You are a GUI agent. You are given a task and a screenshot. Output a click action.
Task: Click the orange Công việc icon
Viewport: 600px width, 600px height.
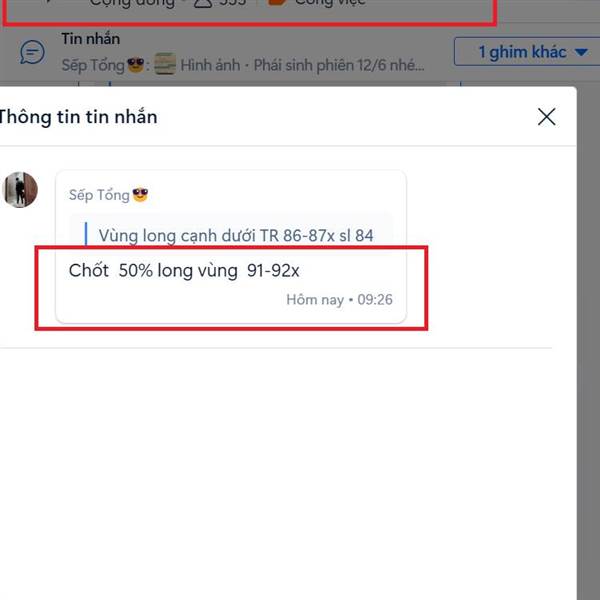click(276, 2)
